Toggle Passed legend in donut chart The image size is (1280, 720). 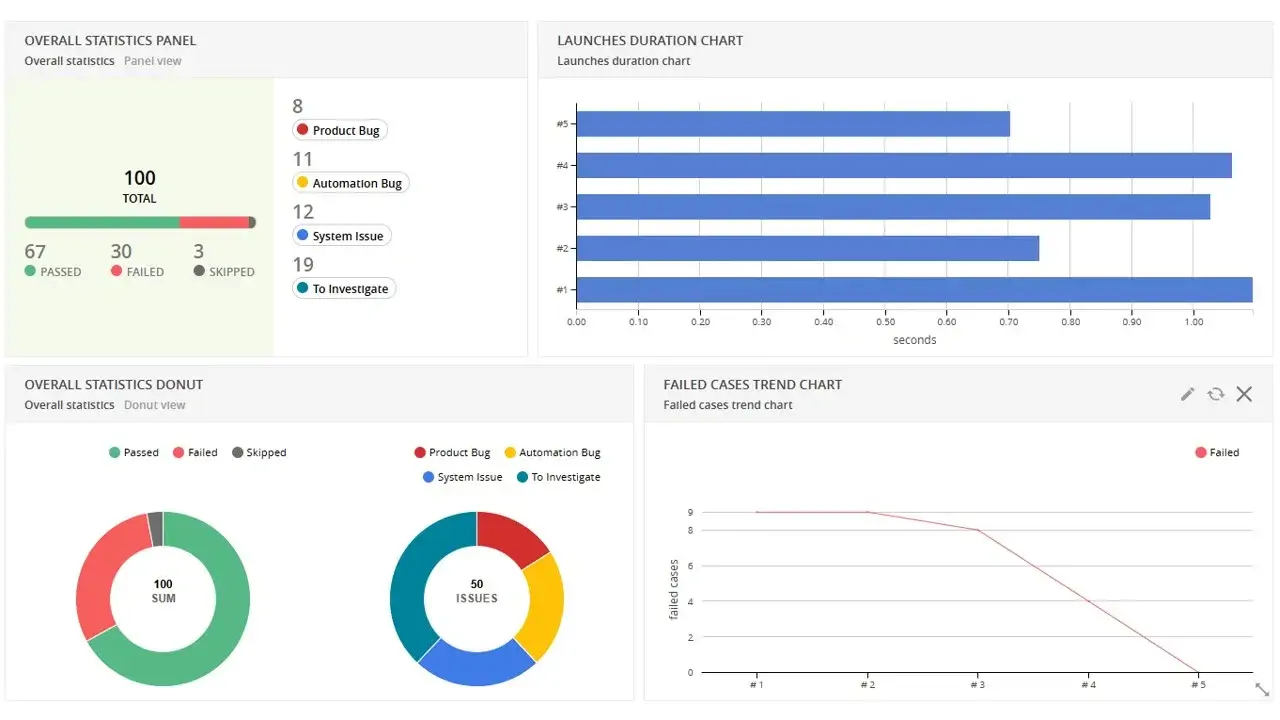pyautogui.click(x=134, y=453)
